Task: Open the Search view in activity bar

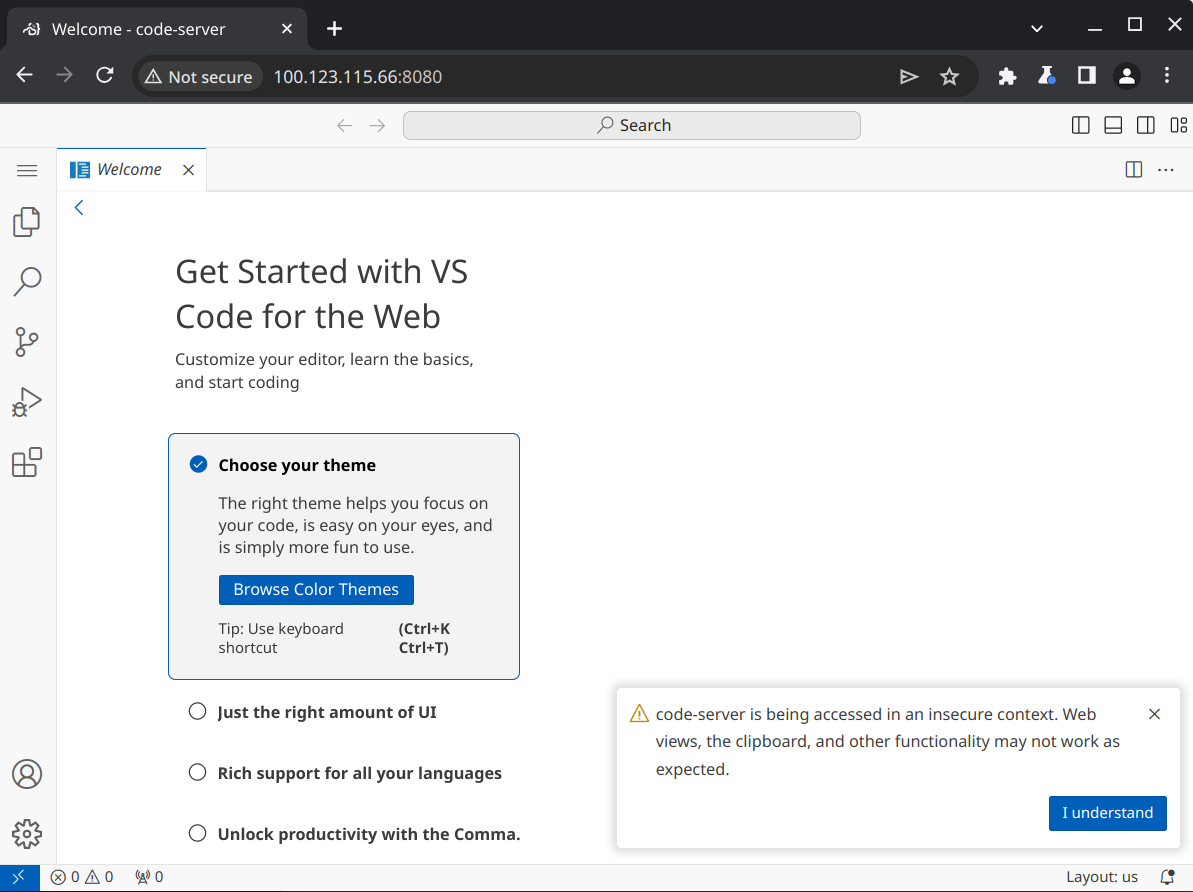Action: (27, 282)
